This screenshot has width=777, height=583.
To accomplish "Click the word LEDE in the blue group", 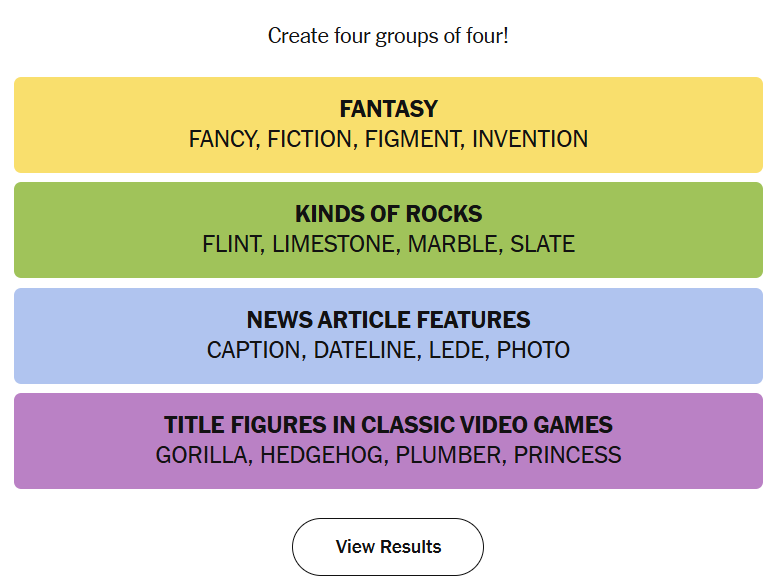I will [456, 351].
